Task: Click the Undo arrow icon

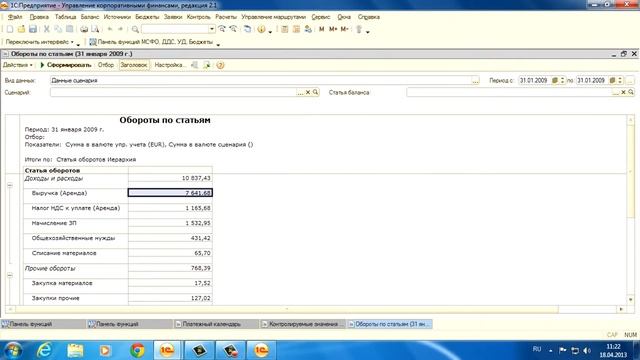Action: [109, 29]
